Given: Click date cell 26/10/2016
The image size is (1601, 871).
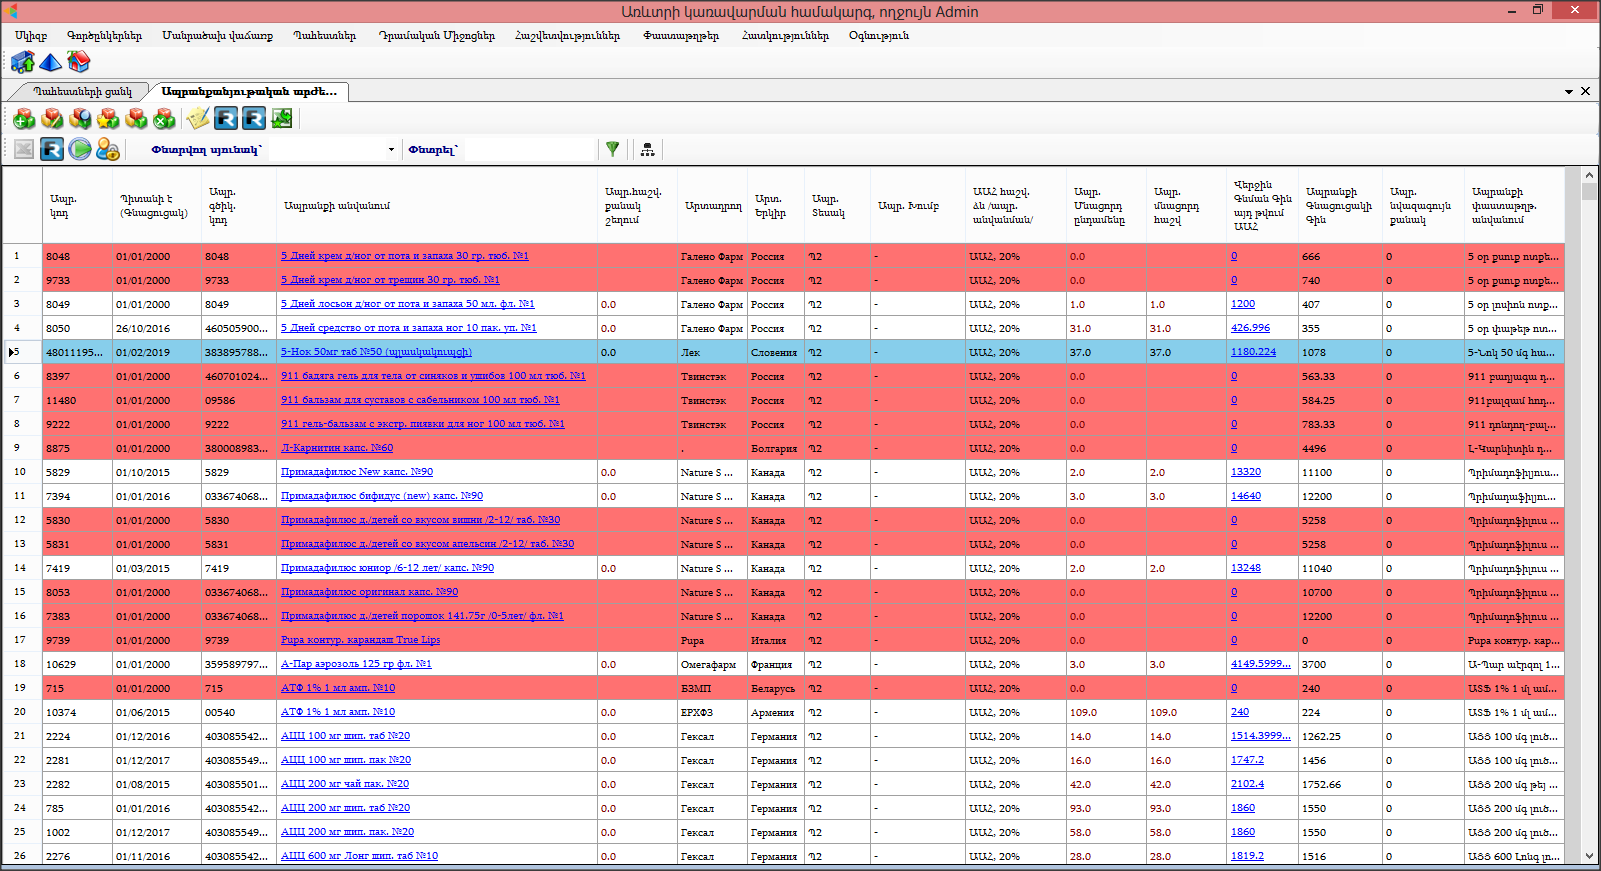Looking at the screenshot, I should [157, 328].
